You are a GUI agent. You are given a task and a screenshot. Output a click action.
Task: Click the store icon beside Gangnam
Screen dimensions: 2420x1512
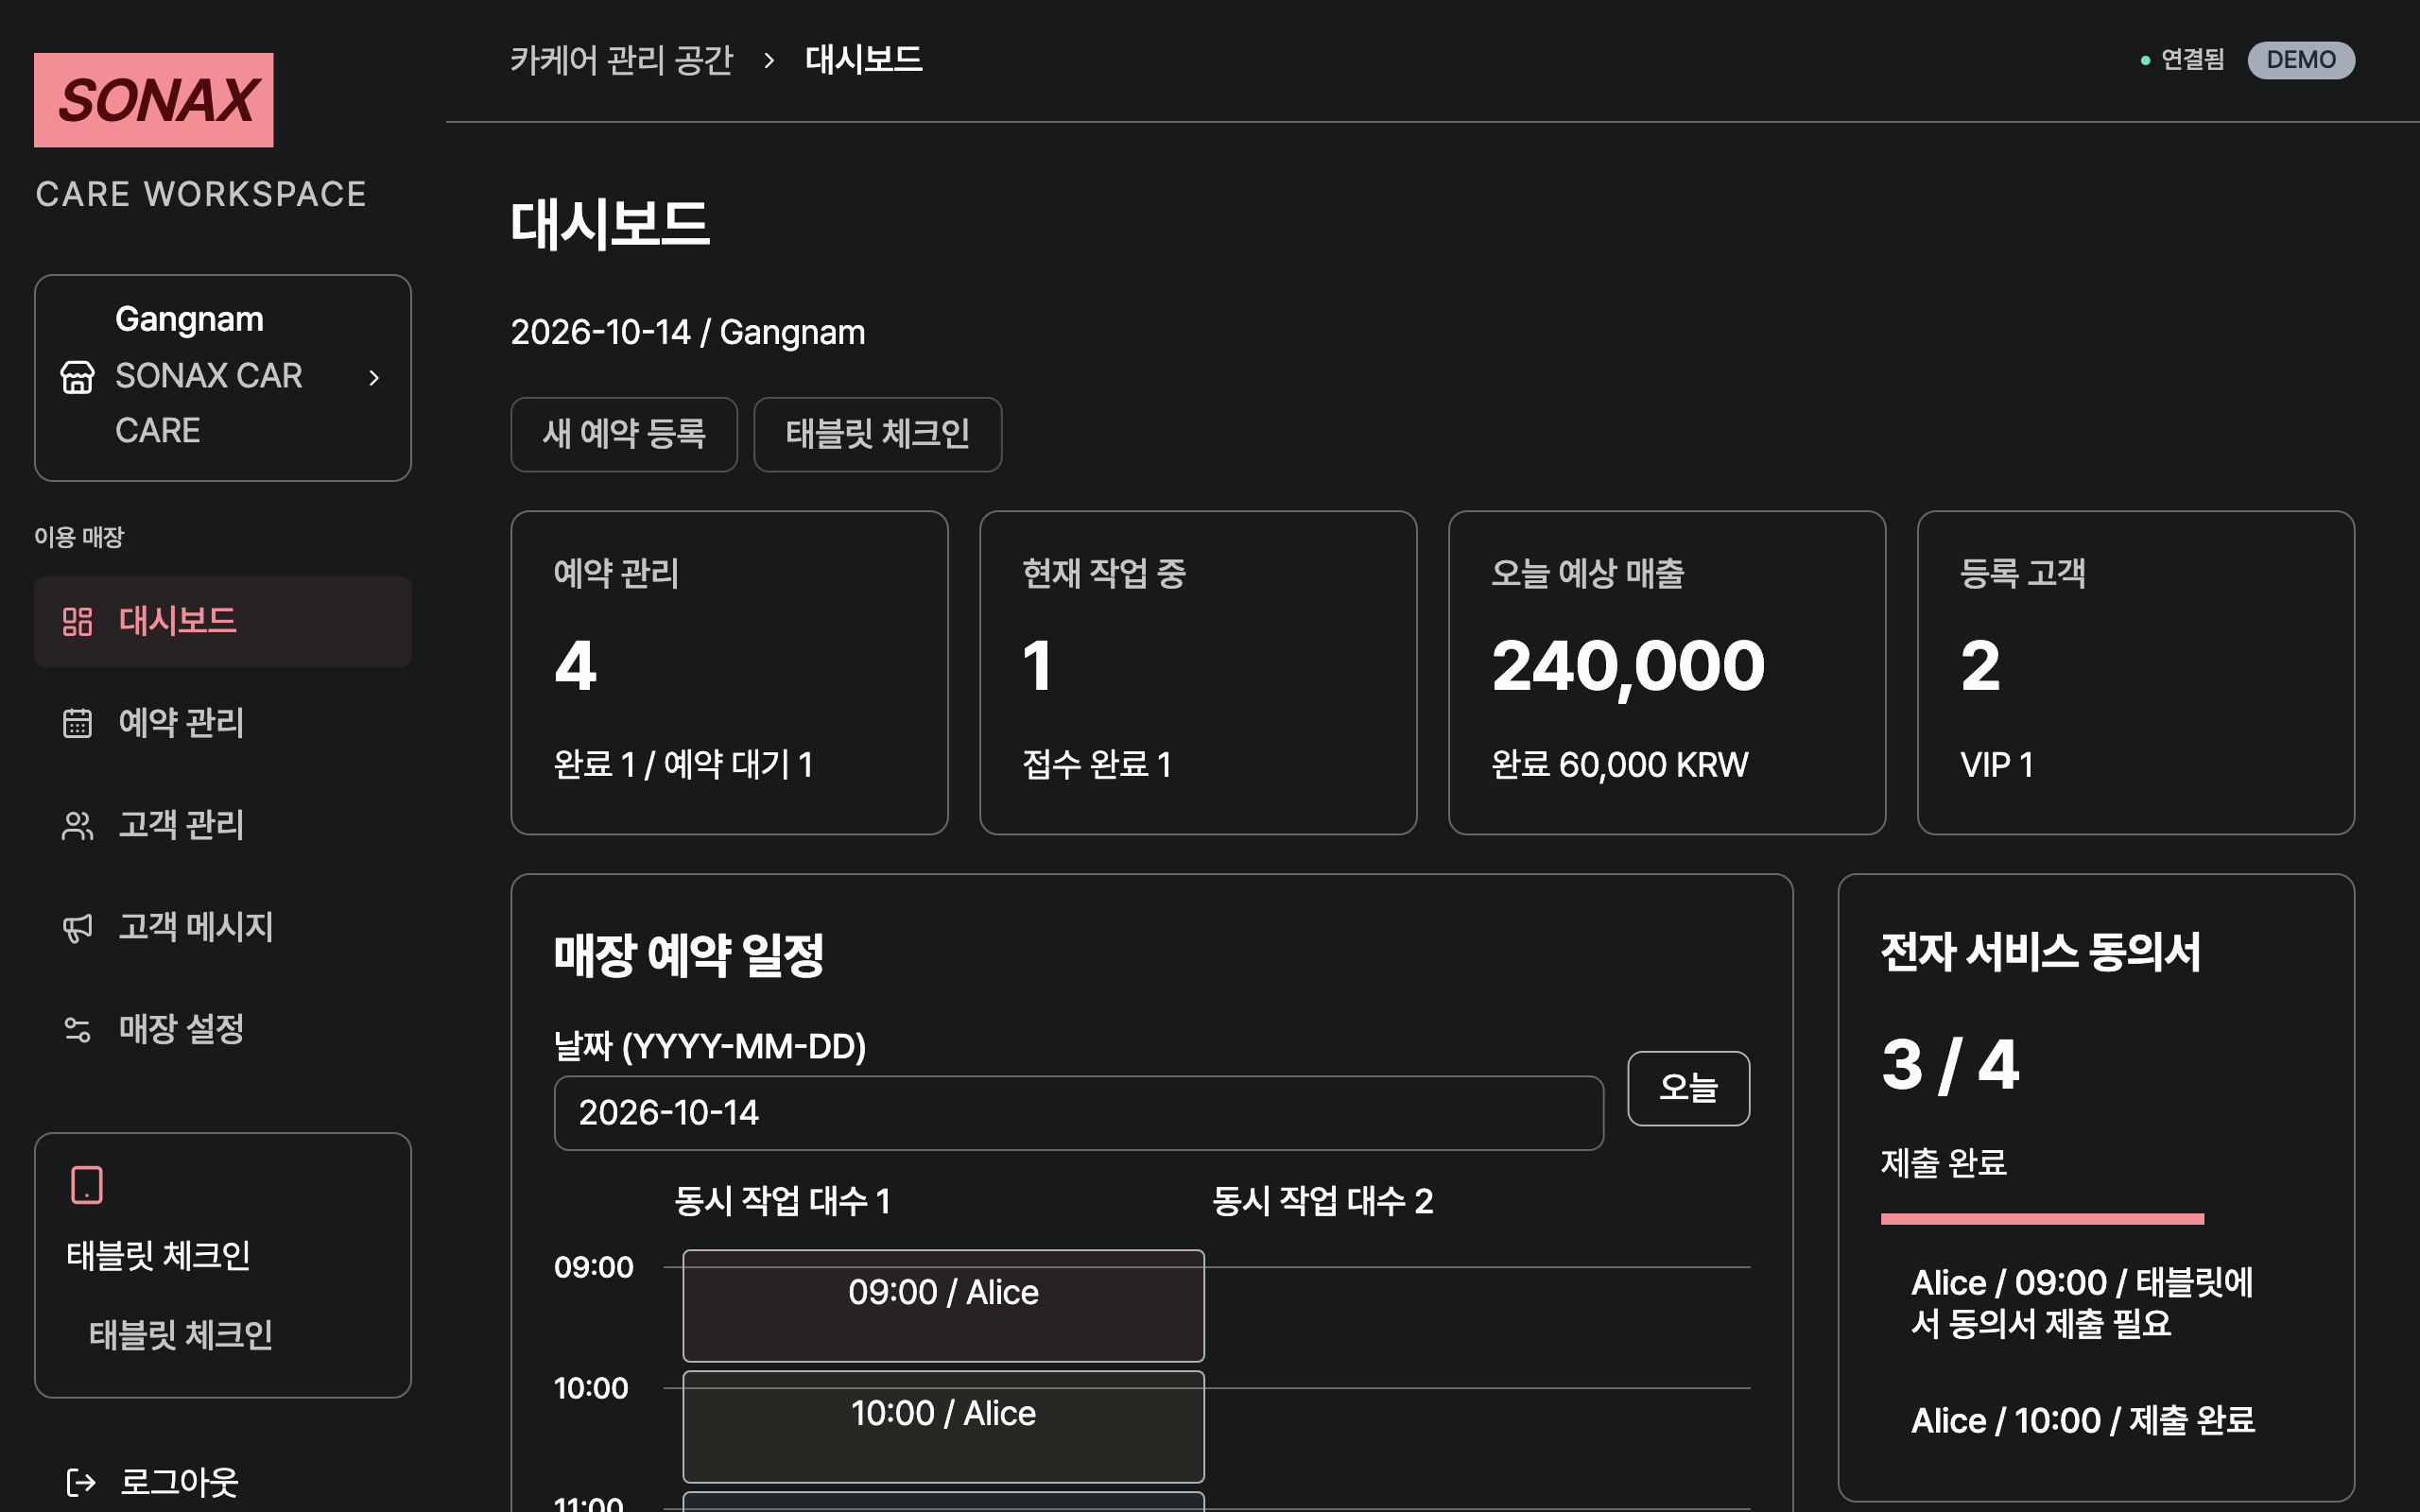(x=78, y=377)
